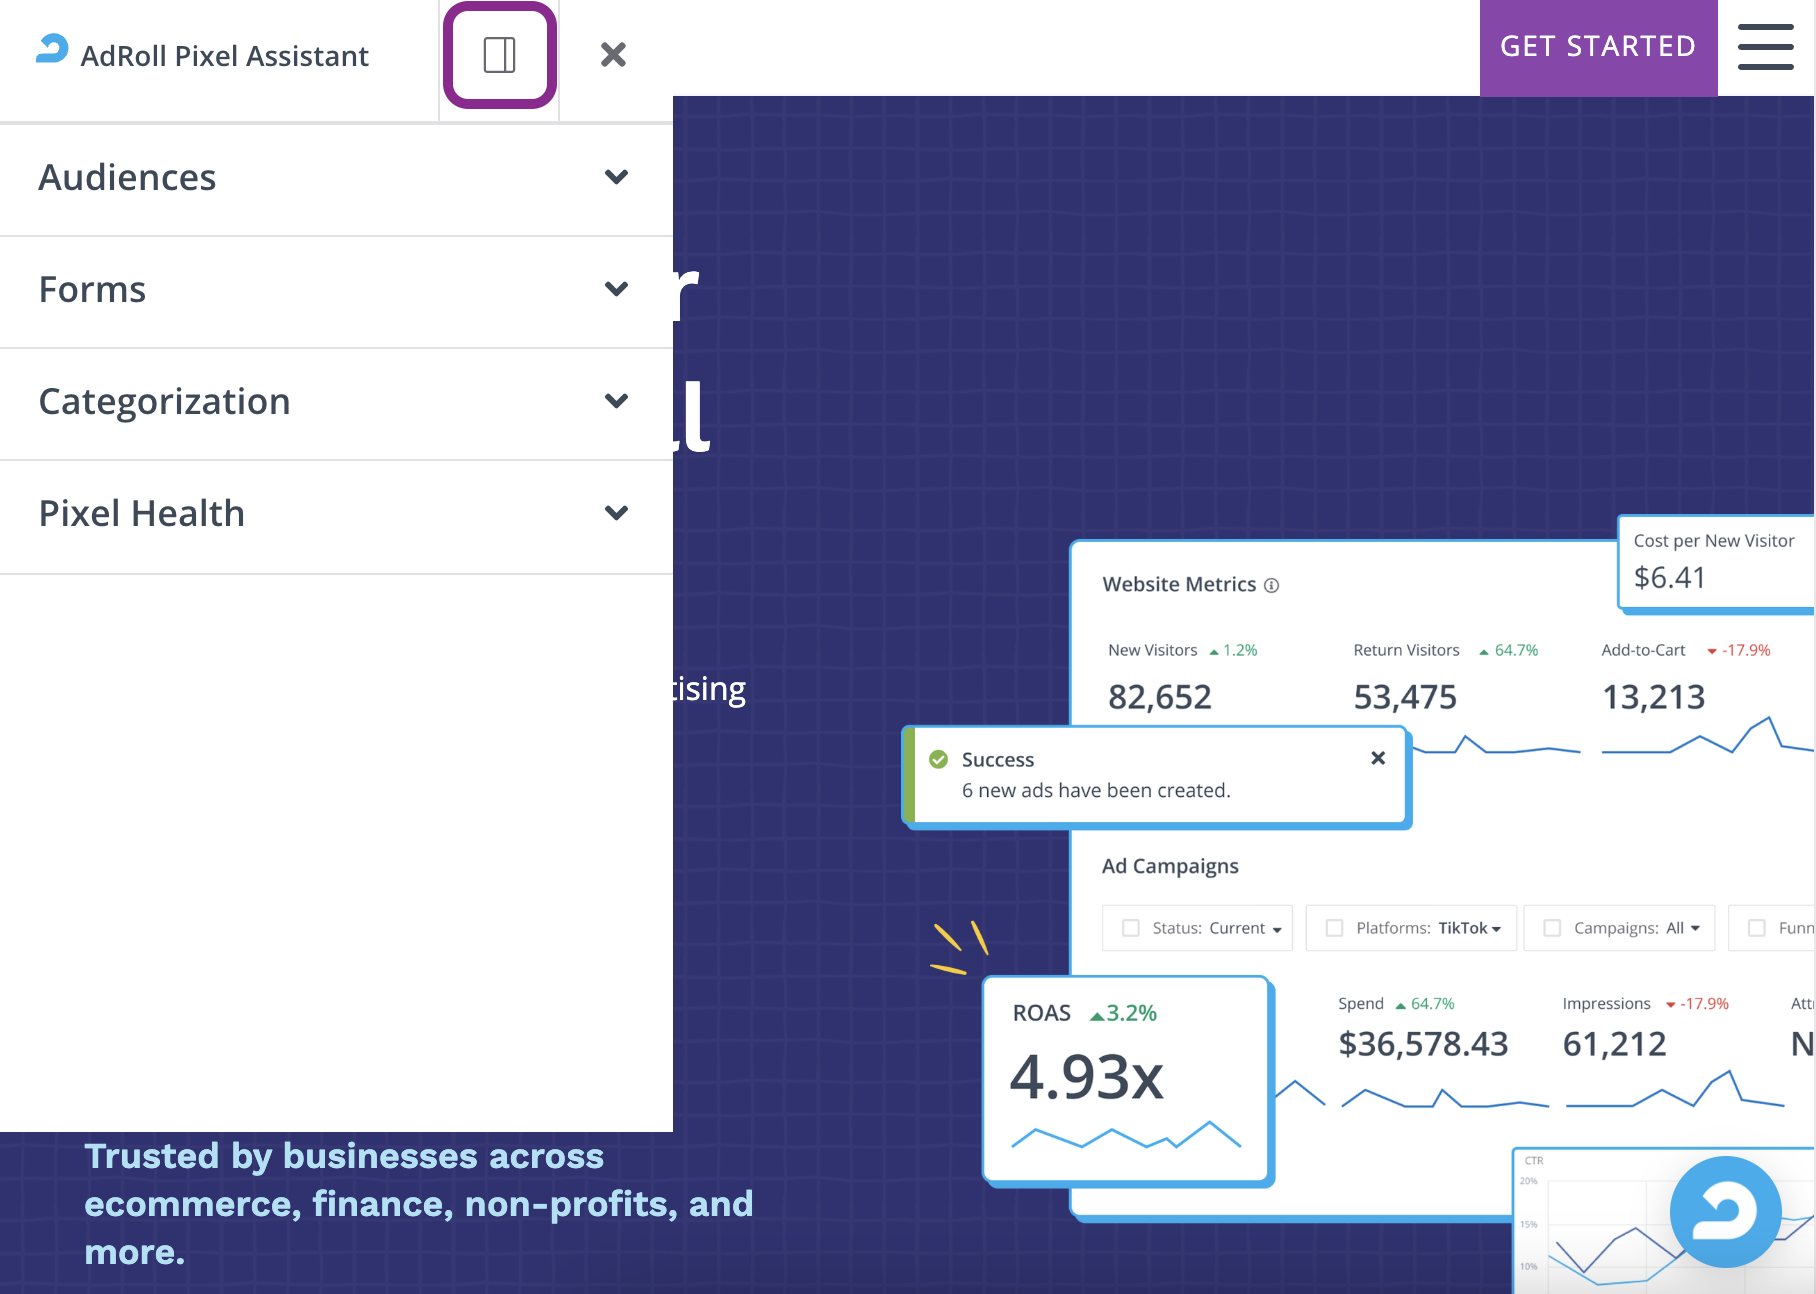Click the ROAS 3.2% increase indicator

point(1123,1013)
